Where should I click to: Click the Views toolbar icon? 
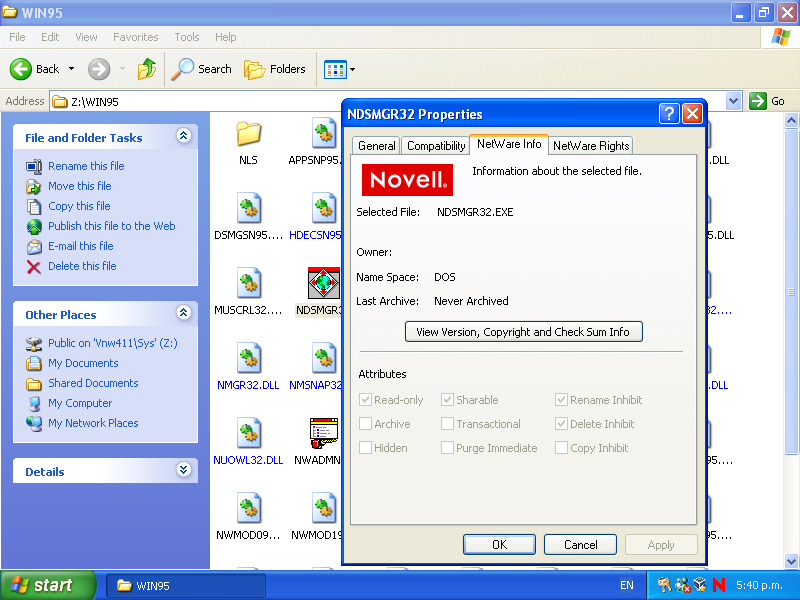click(335, 69)
